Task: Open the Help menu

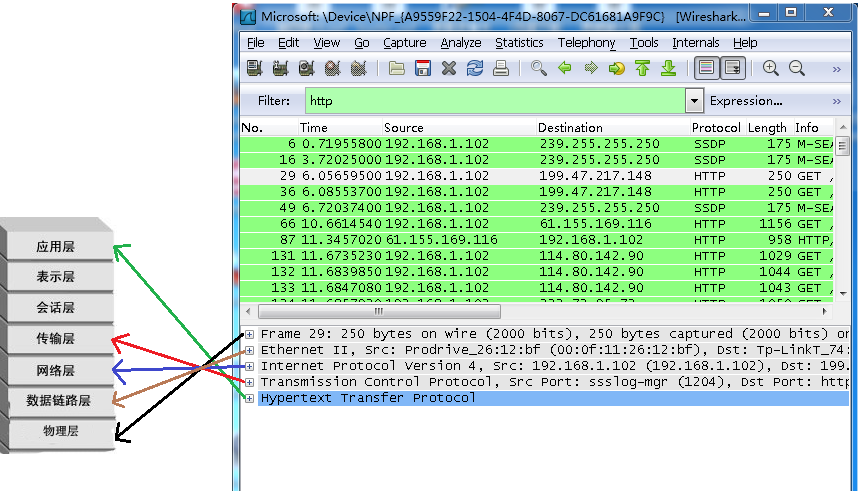Action: pos(745,43)
